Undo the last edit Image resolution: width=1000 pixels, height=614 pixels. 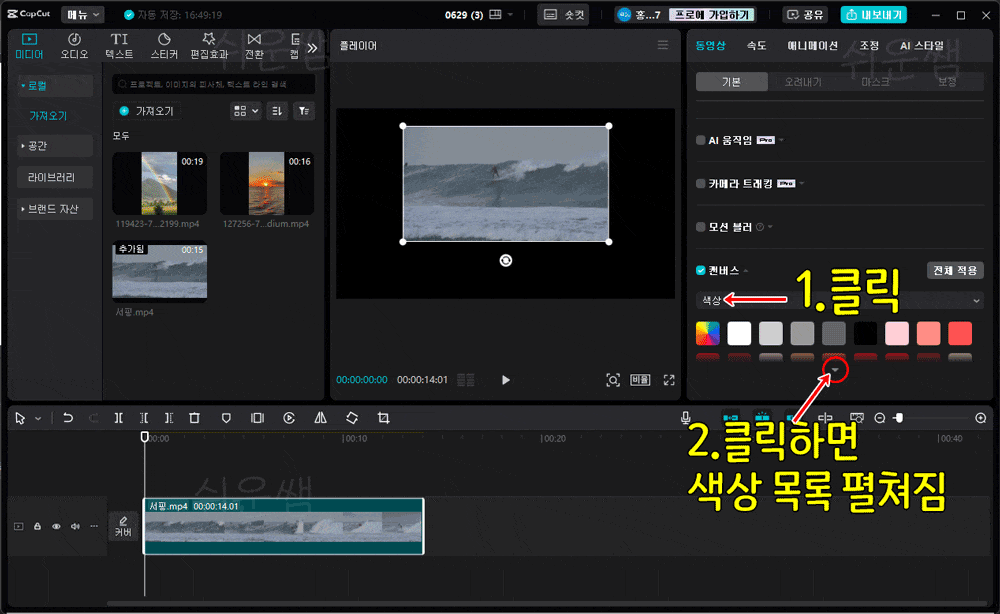tap(68, 418)
